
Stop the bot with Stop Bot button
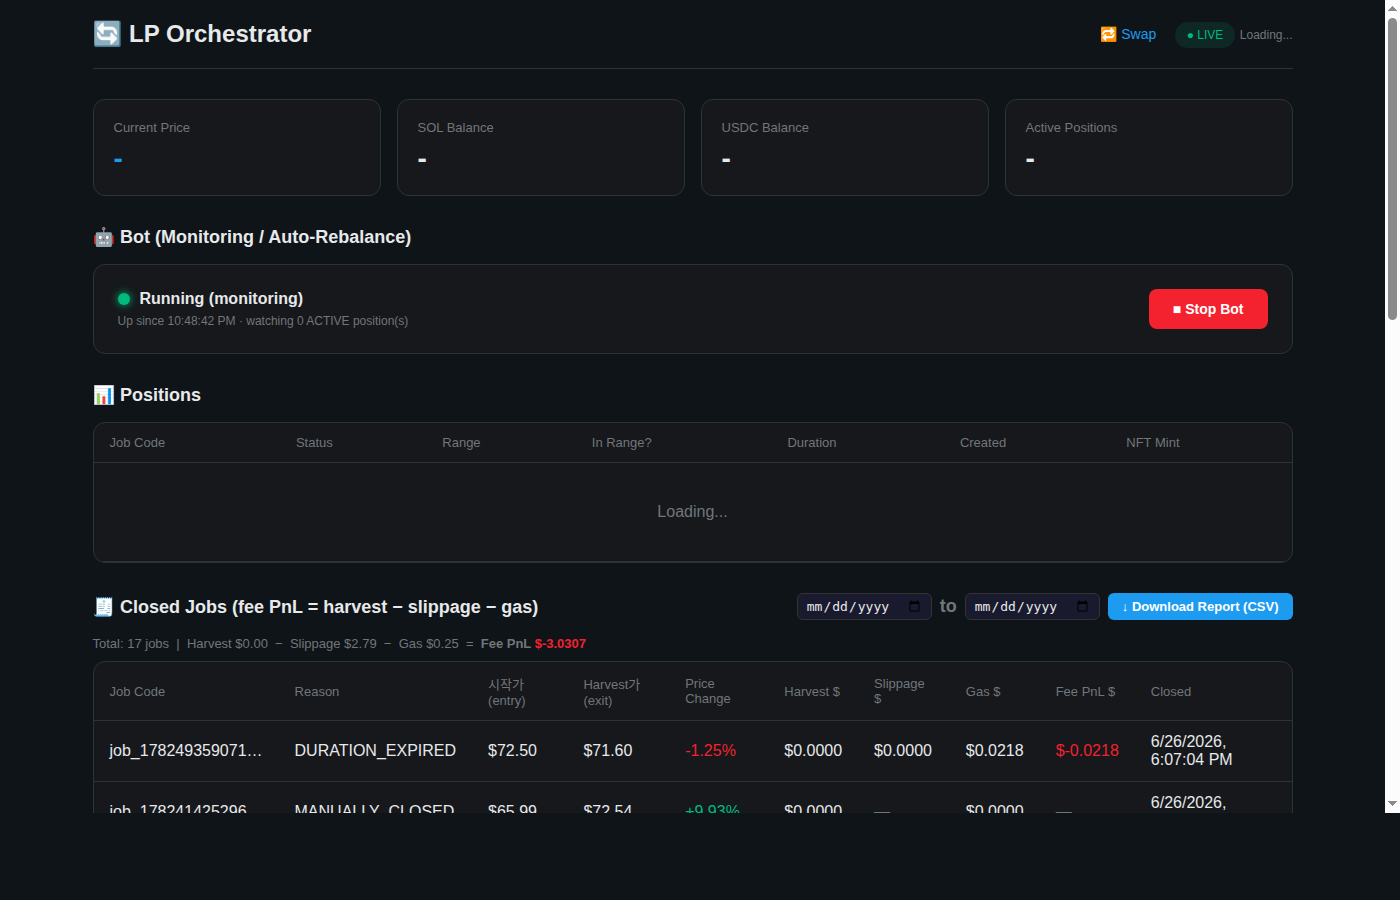pos(1208,309)
